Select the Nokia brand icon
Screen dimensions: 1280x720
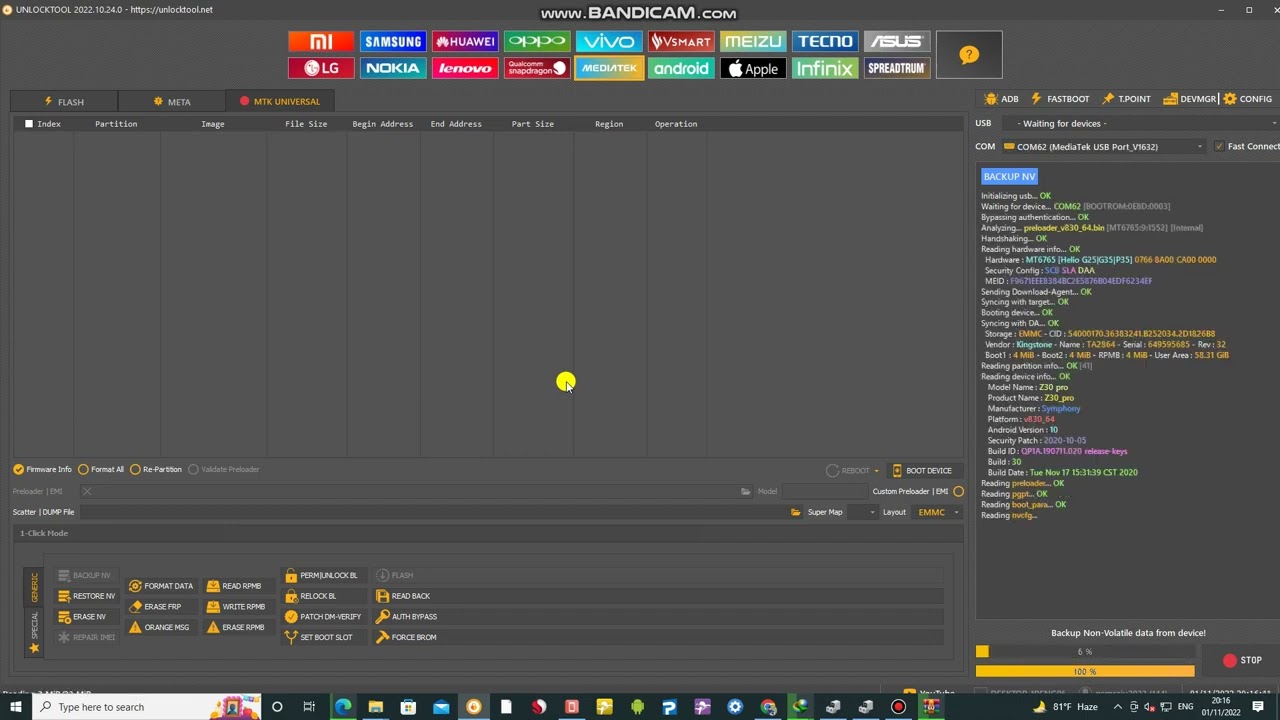point(393,68)
